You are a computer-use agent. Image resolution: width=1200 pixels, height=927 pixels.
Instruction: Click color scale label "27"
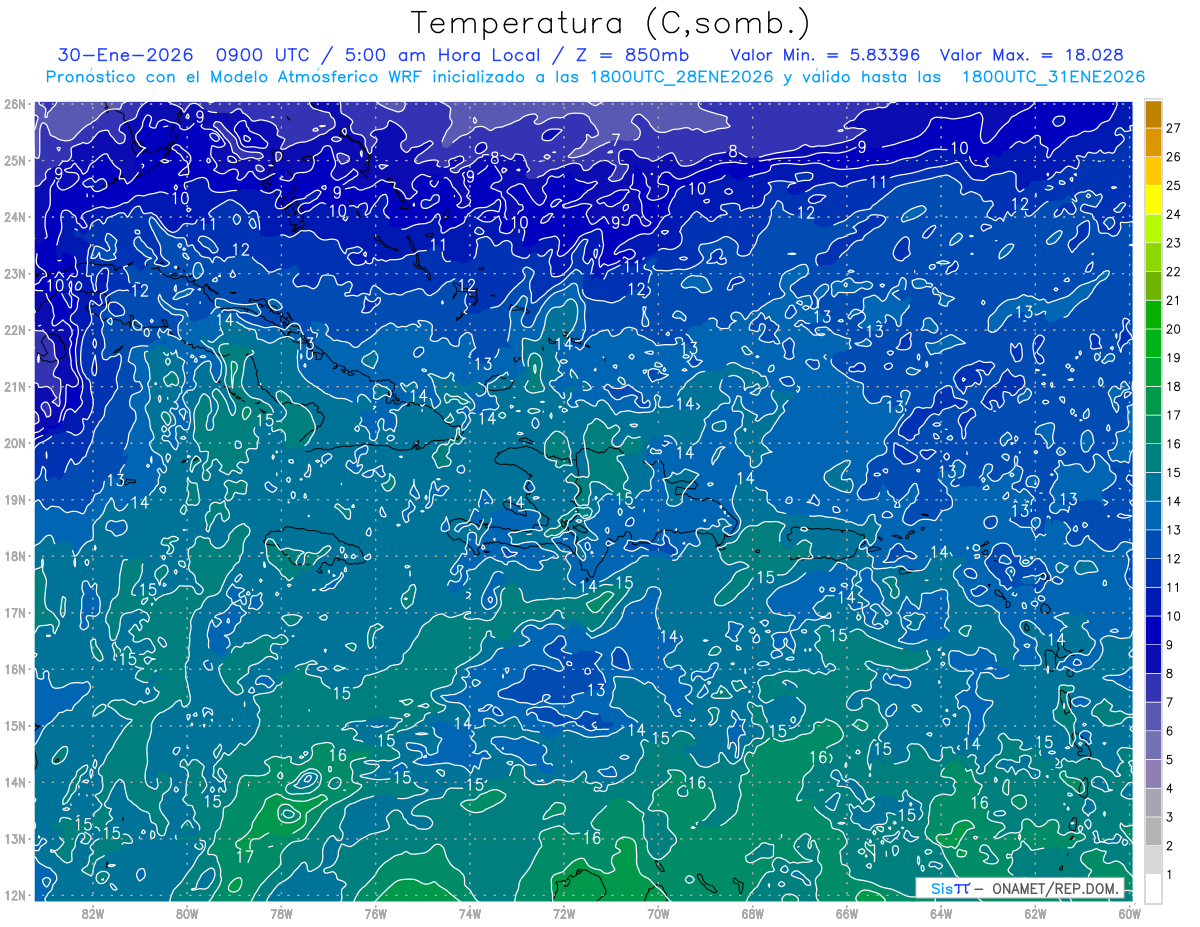tap(1174, 128)
